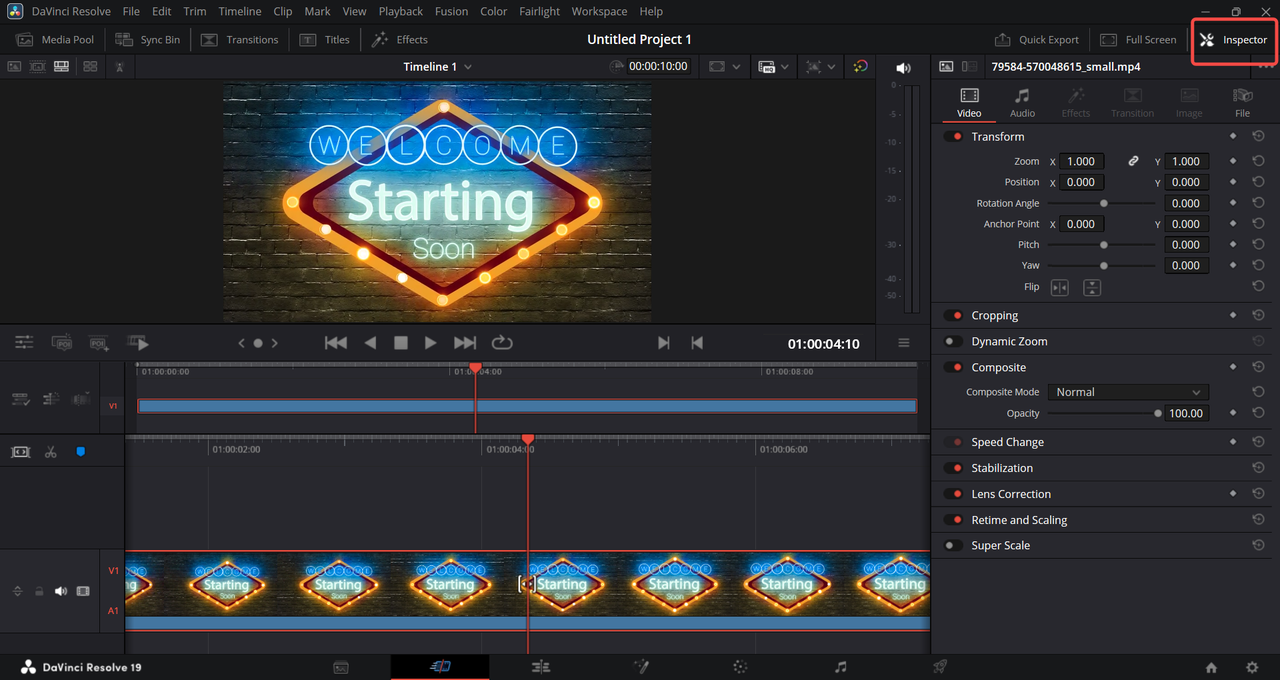Open the Fusion menu
Image resolution: width=1280 pixels, height=680 pixels.
451,11
